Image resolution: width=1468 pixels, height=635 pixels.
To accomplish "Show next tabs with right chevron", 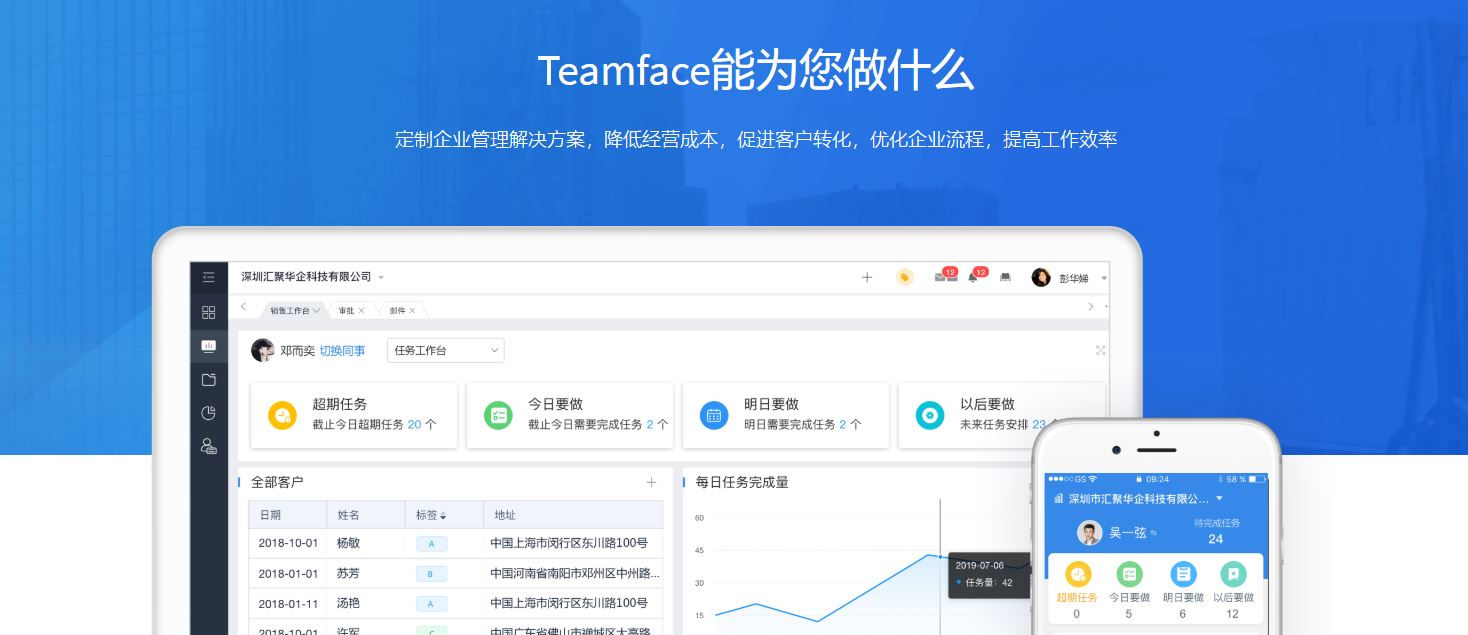I will point(1091,307).
